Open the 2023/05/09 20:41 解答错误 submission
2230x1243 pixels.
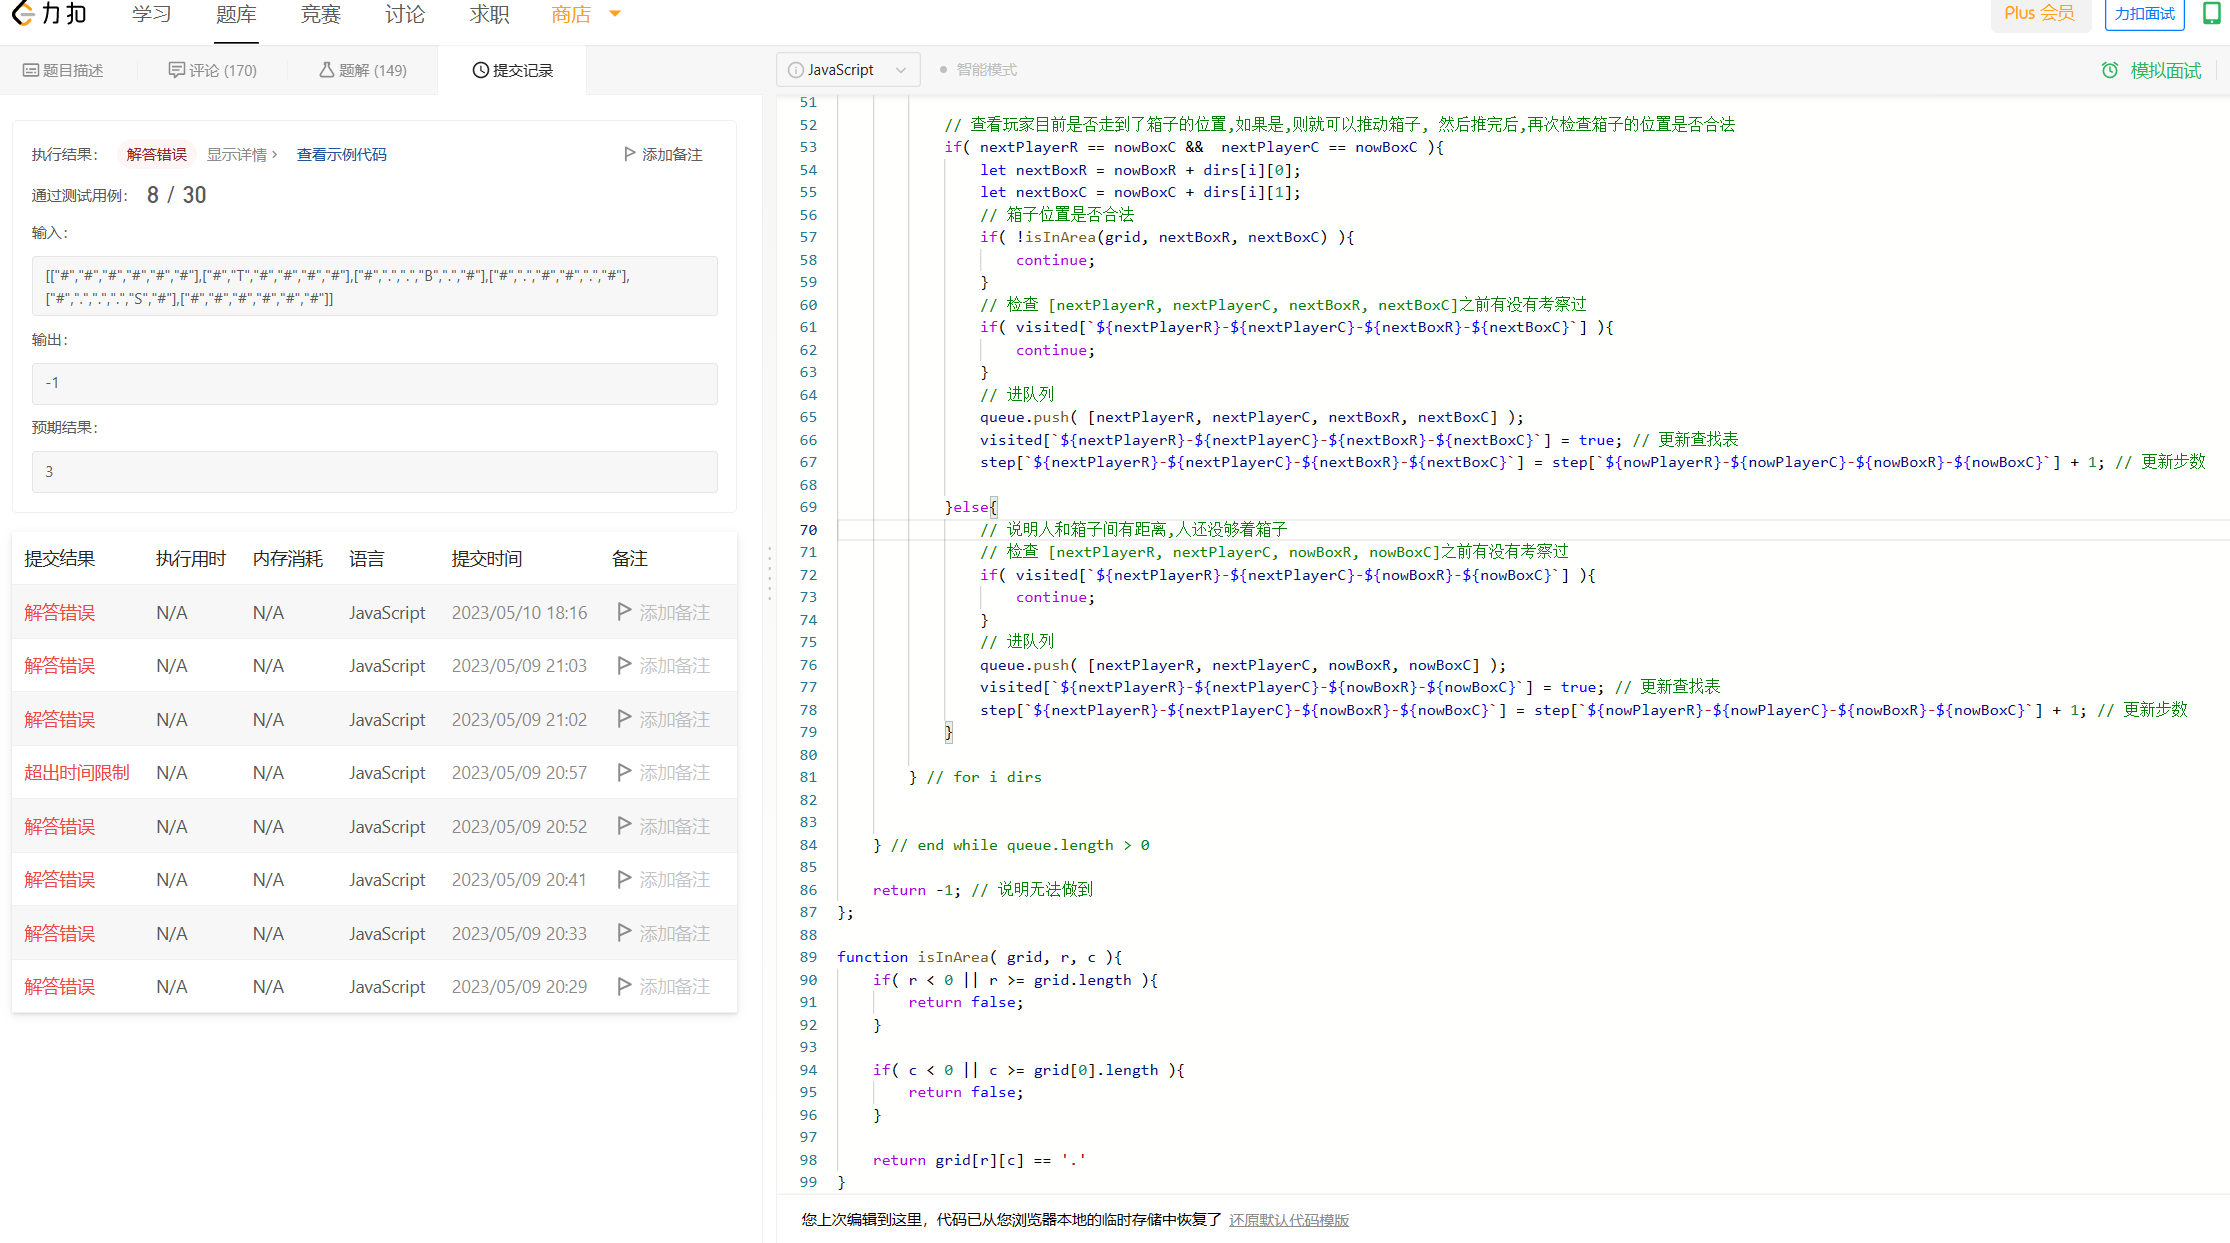click(x=60, y=880)
